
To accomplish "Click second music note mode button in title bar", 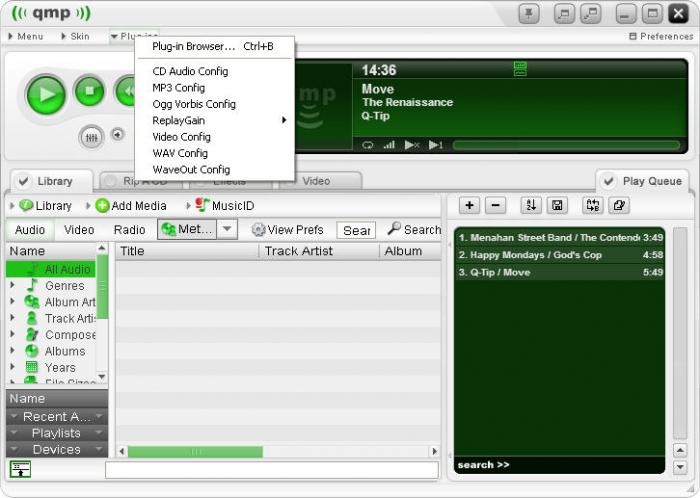I will coord(591,13).
